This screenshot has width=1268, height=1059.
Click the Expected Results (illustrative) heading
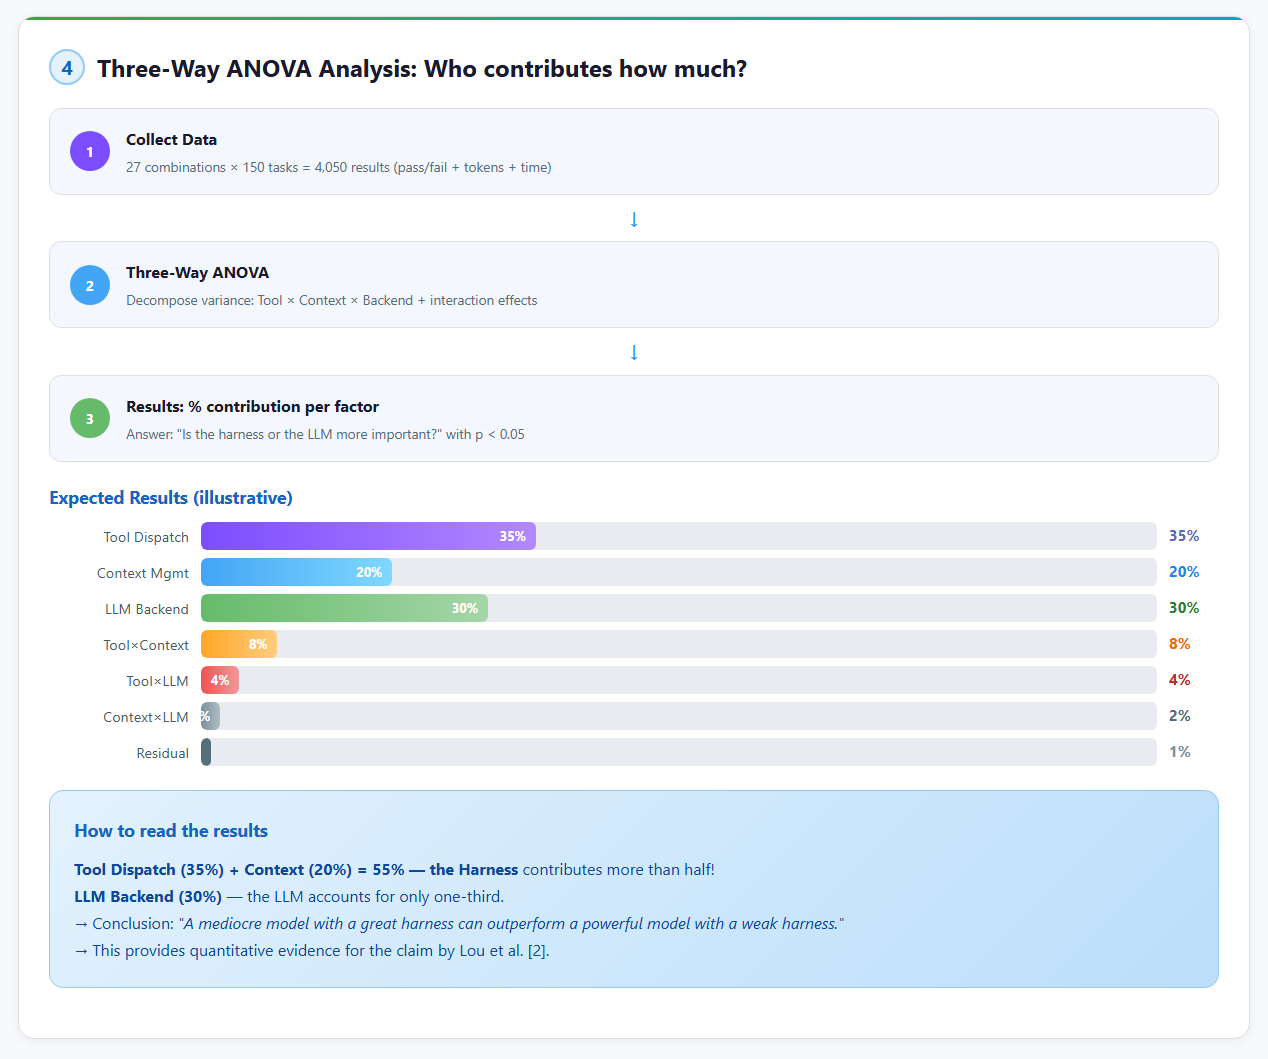point(171,498)
